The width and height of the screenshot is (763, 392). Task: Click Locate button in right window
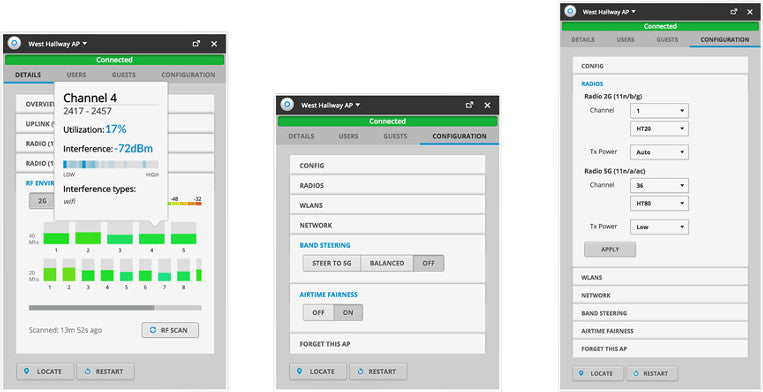point(598,374)
